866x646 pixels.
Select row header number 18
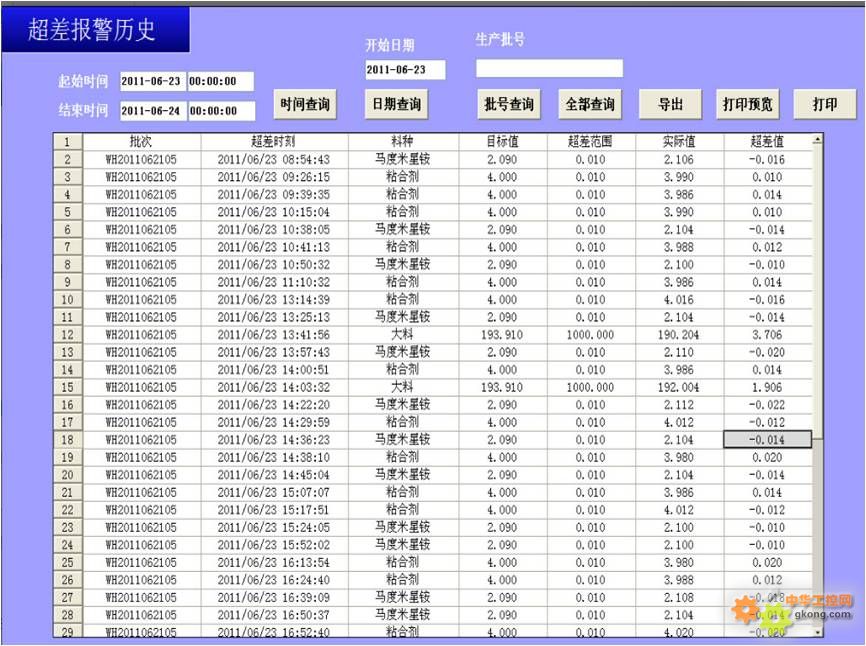click(67, 440)
